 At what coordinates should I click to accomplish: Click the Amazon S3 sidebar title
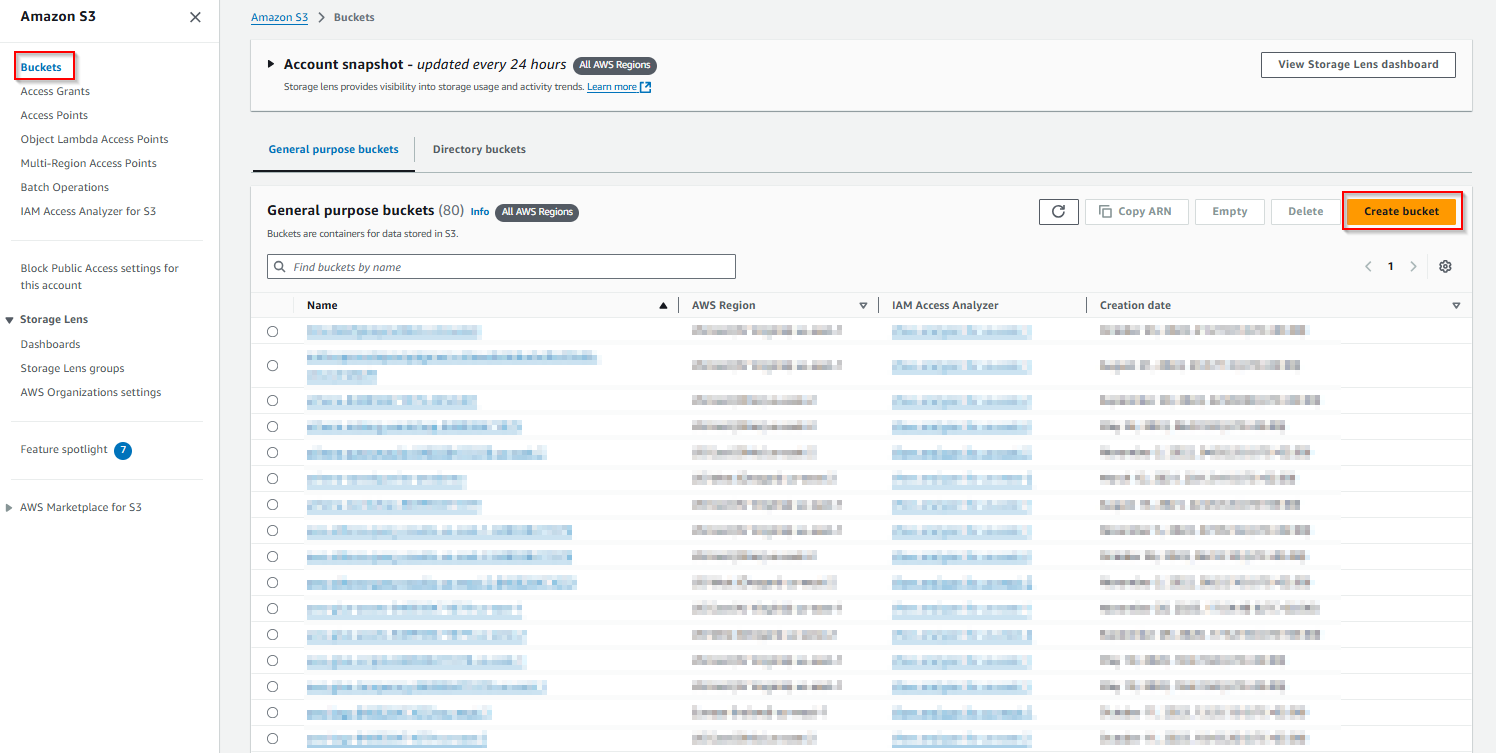58,16
